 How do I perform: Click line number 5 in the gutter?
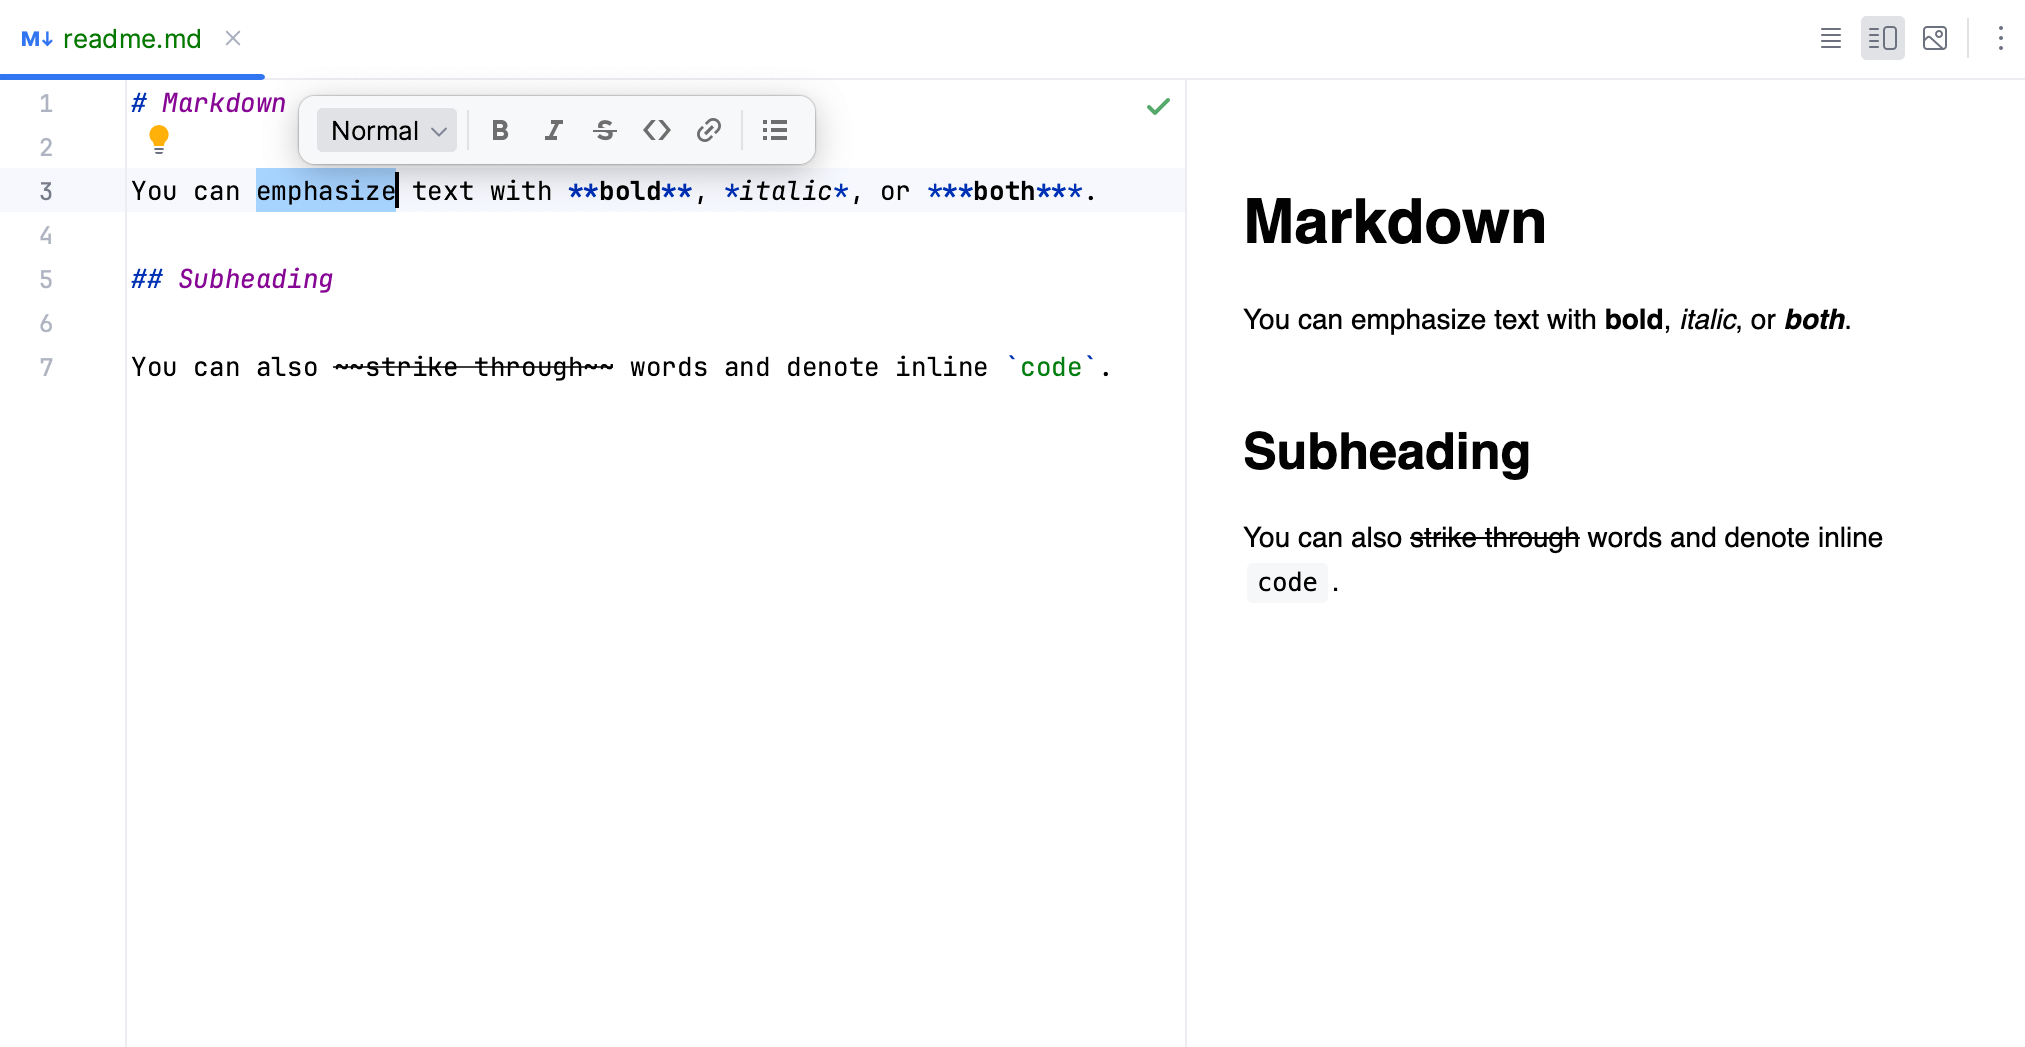(x=46, y=279)
